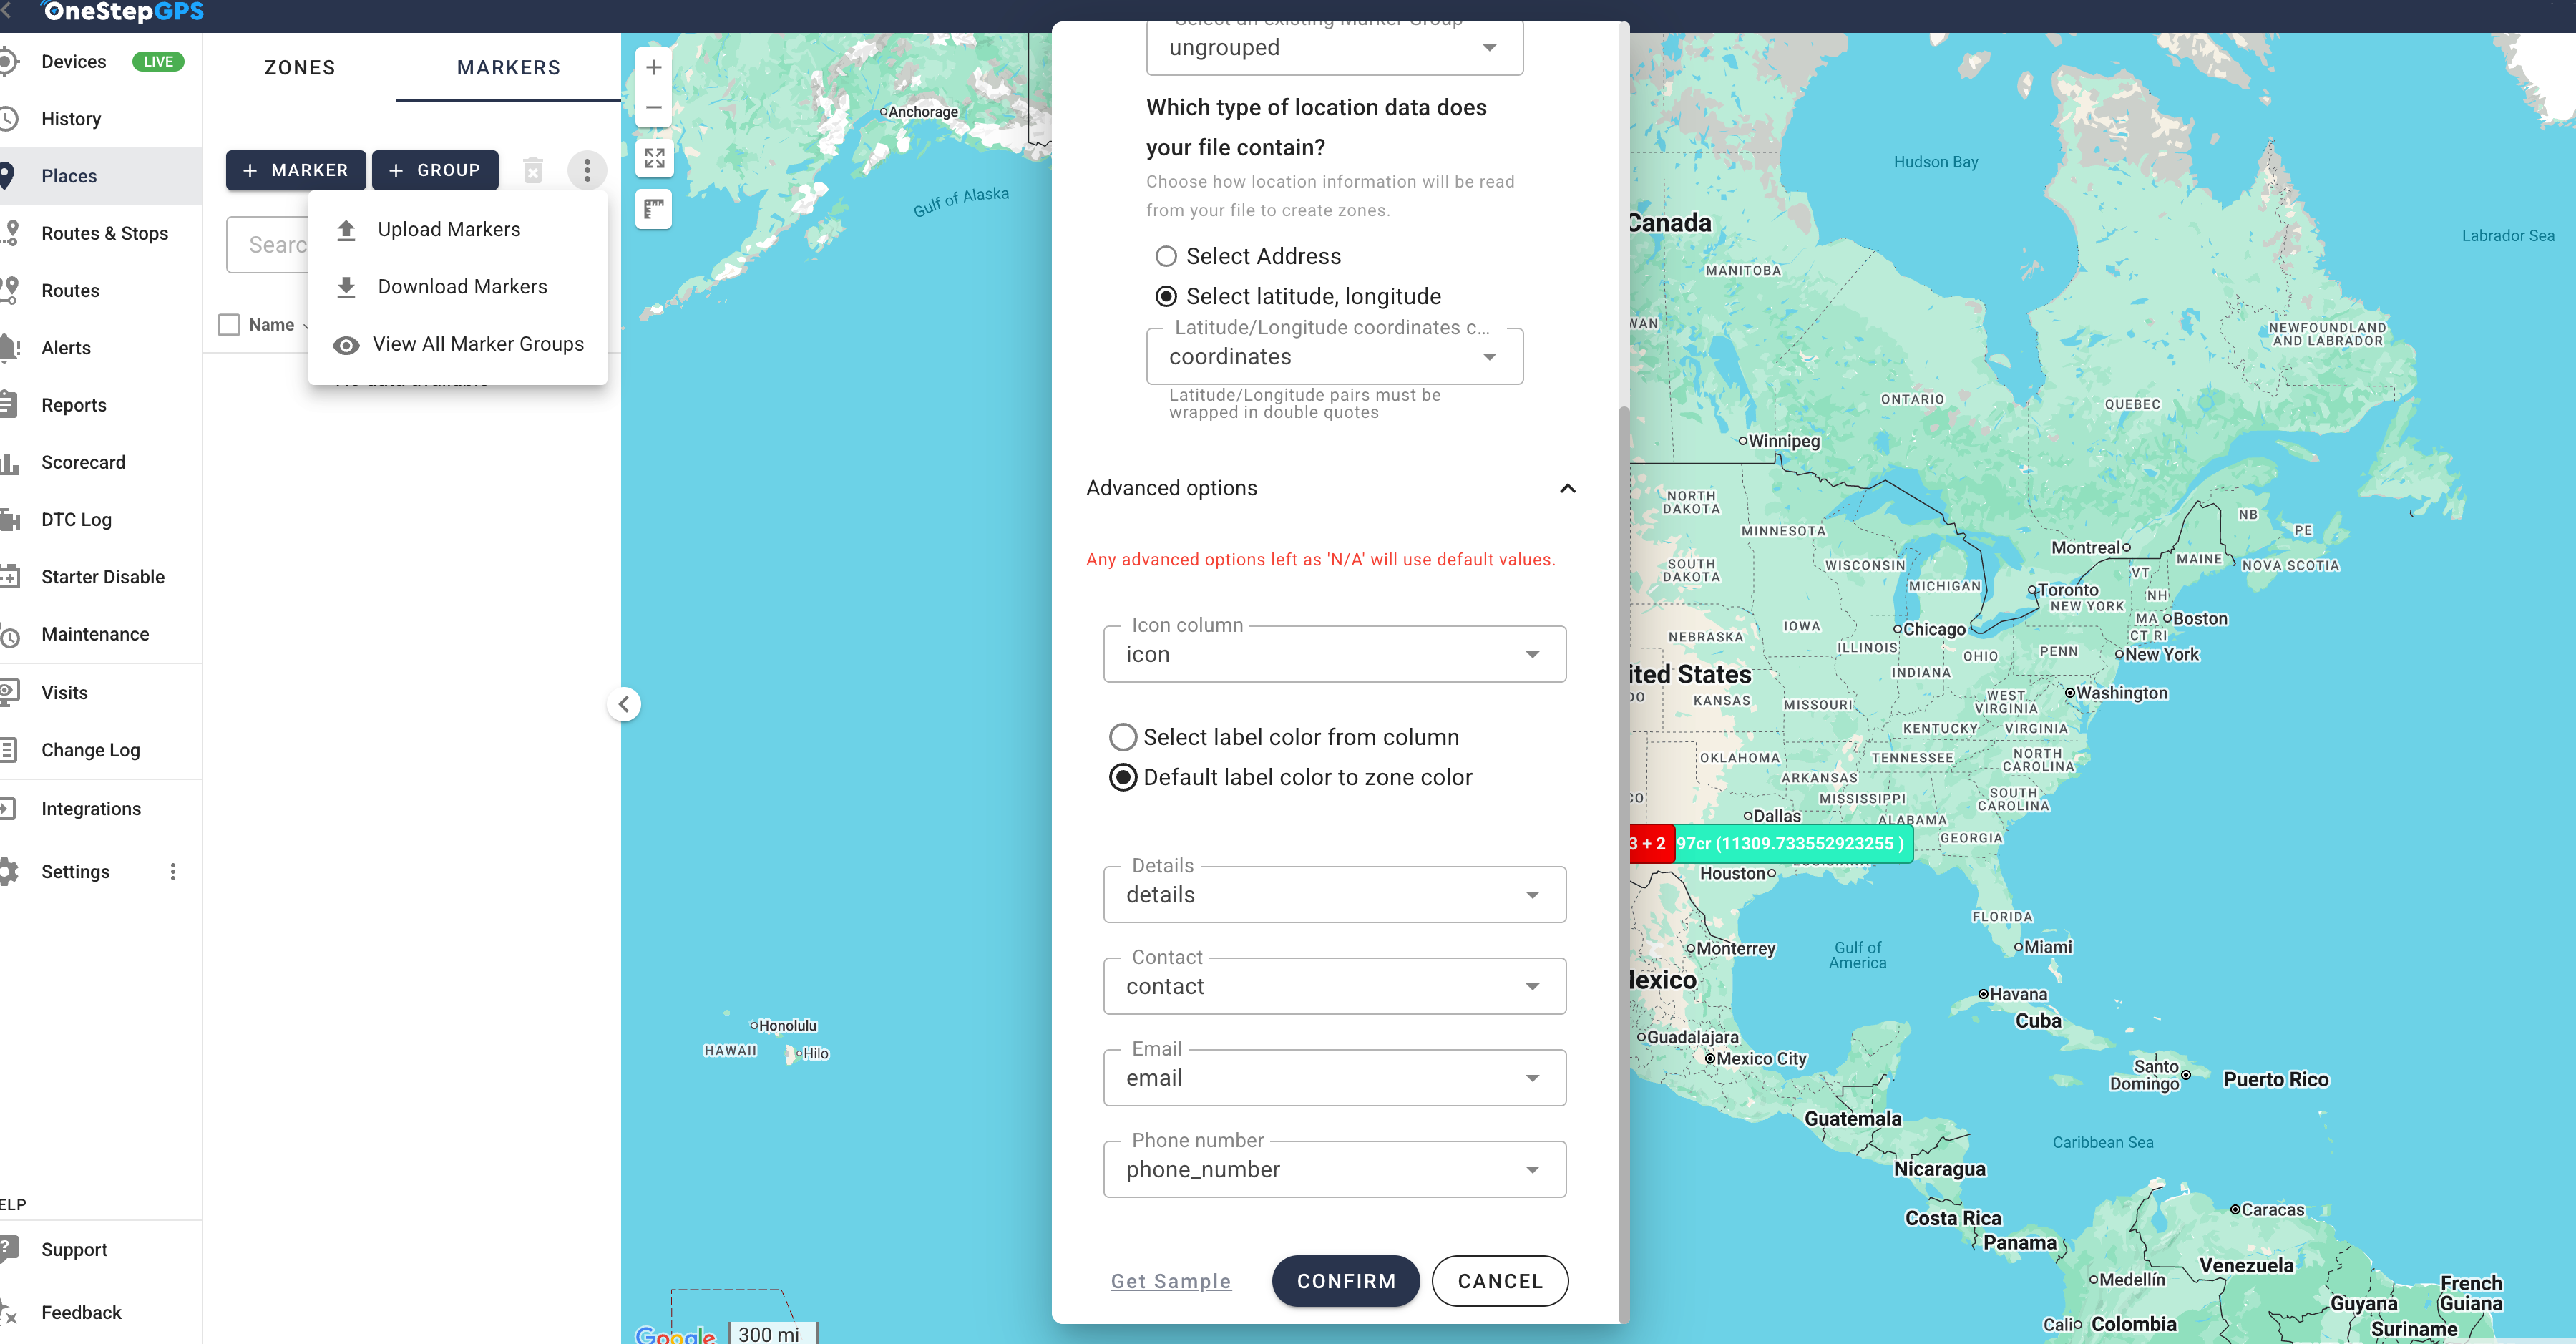Click the map measure ruler icon
Screen dimensions: 2576x1344
[x=654, y=209]
